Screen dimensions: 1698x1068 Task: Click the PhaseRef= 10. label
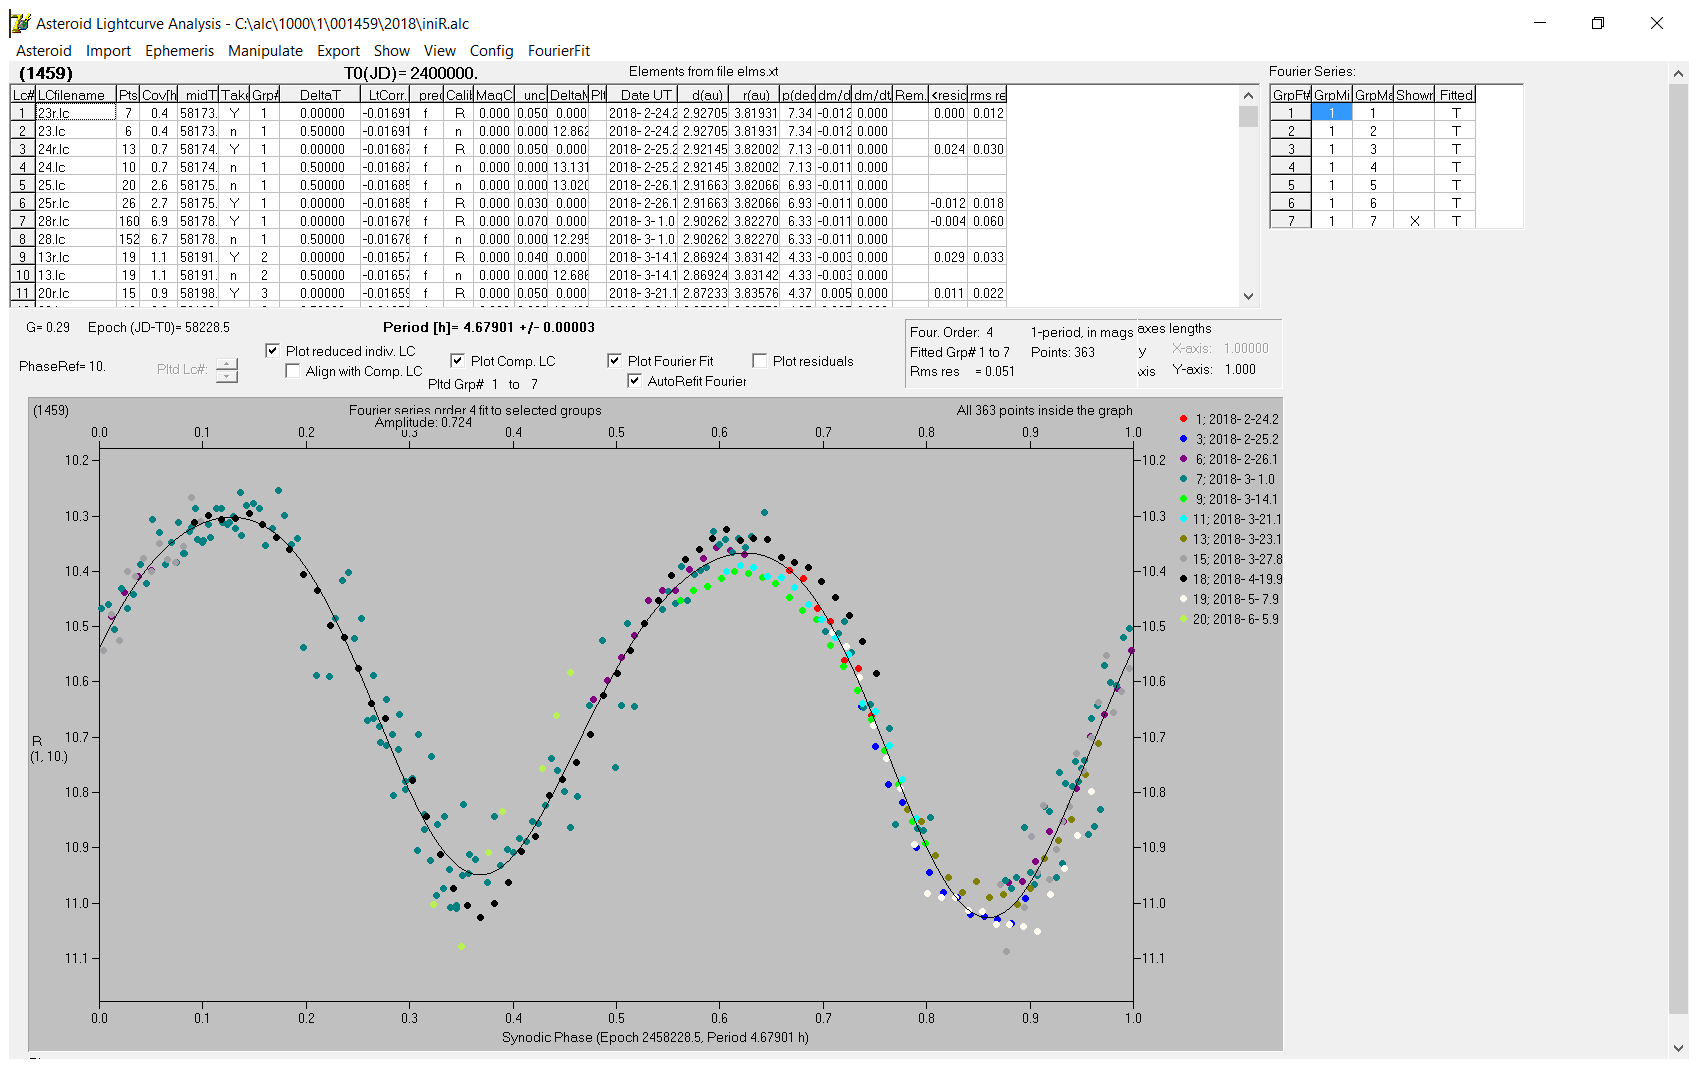point(62,367)
